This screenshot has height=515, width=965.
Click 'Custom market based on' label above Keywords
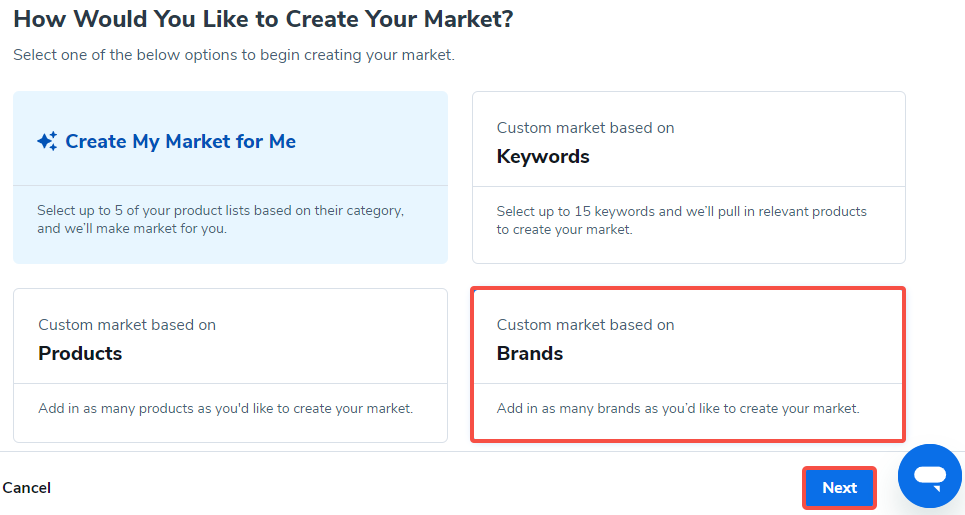click(585, 128)
